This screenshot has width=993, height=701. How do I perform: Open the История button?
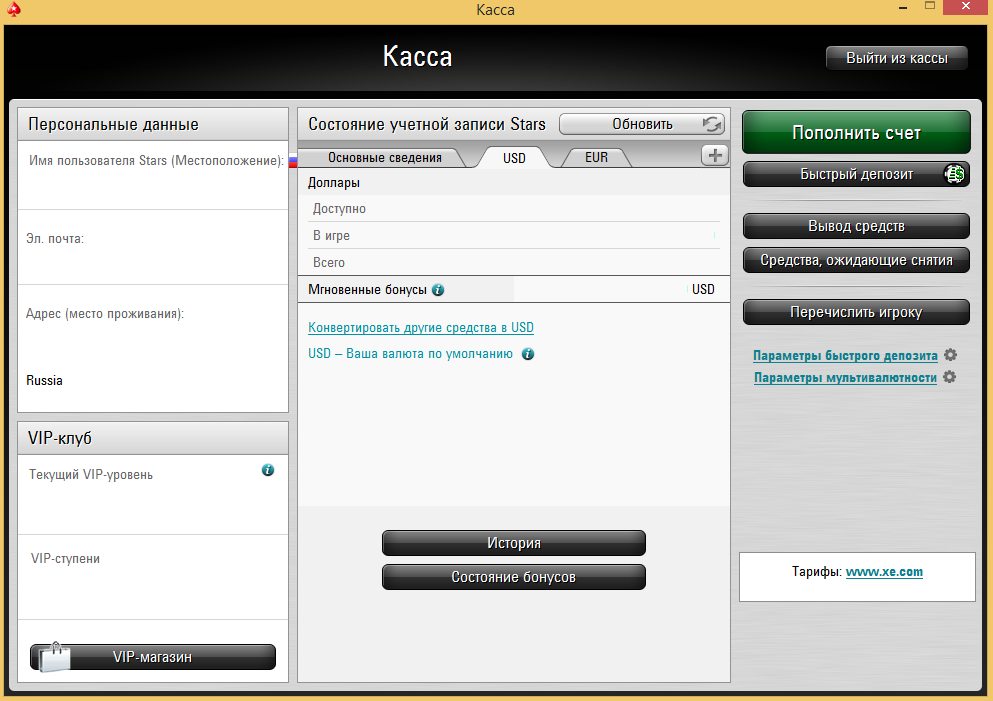pos(513,543)
